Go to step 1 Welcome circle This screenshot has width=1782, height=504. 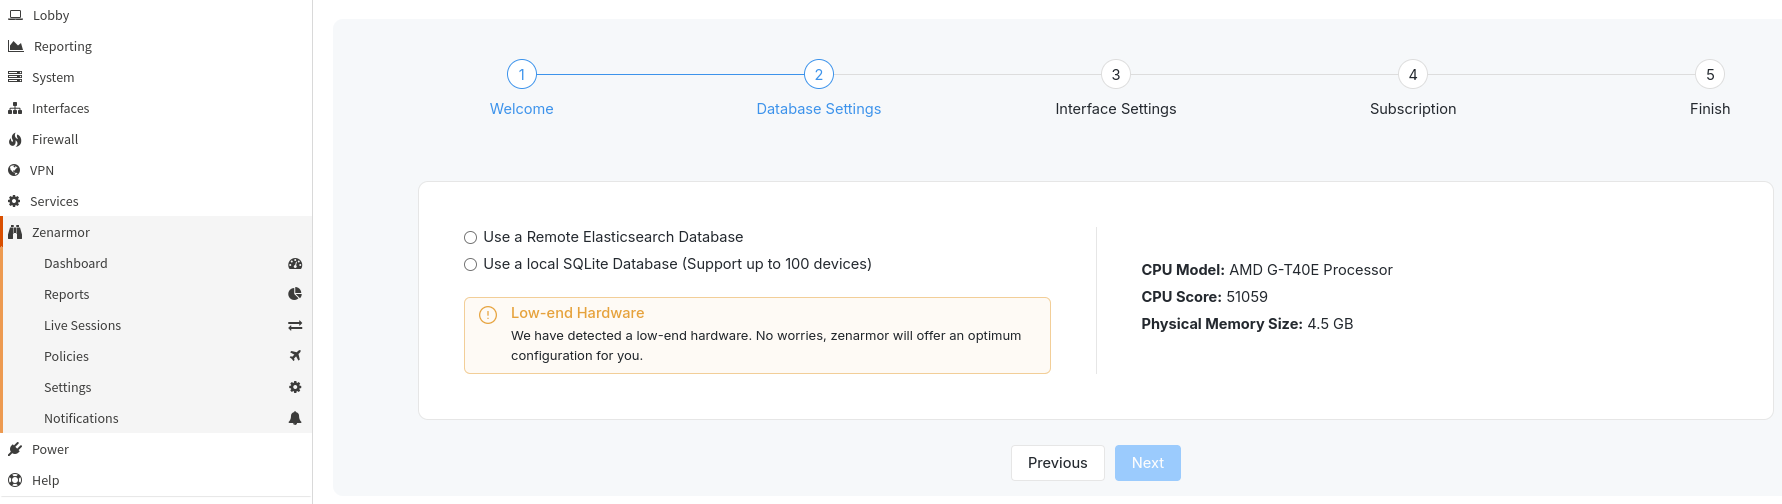tap(522, 75)
